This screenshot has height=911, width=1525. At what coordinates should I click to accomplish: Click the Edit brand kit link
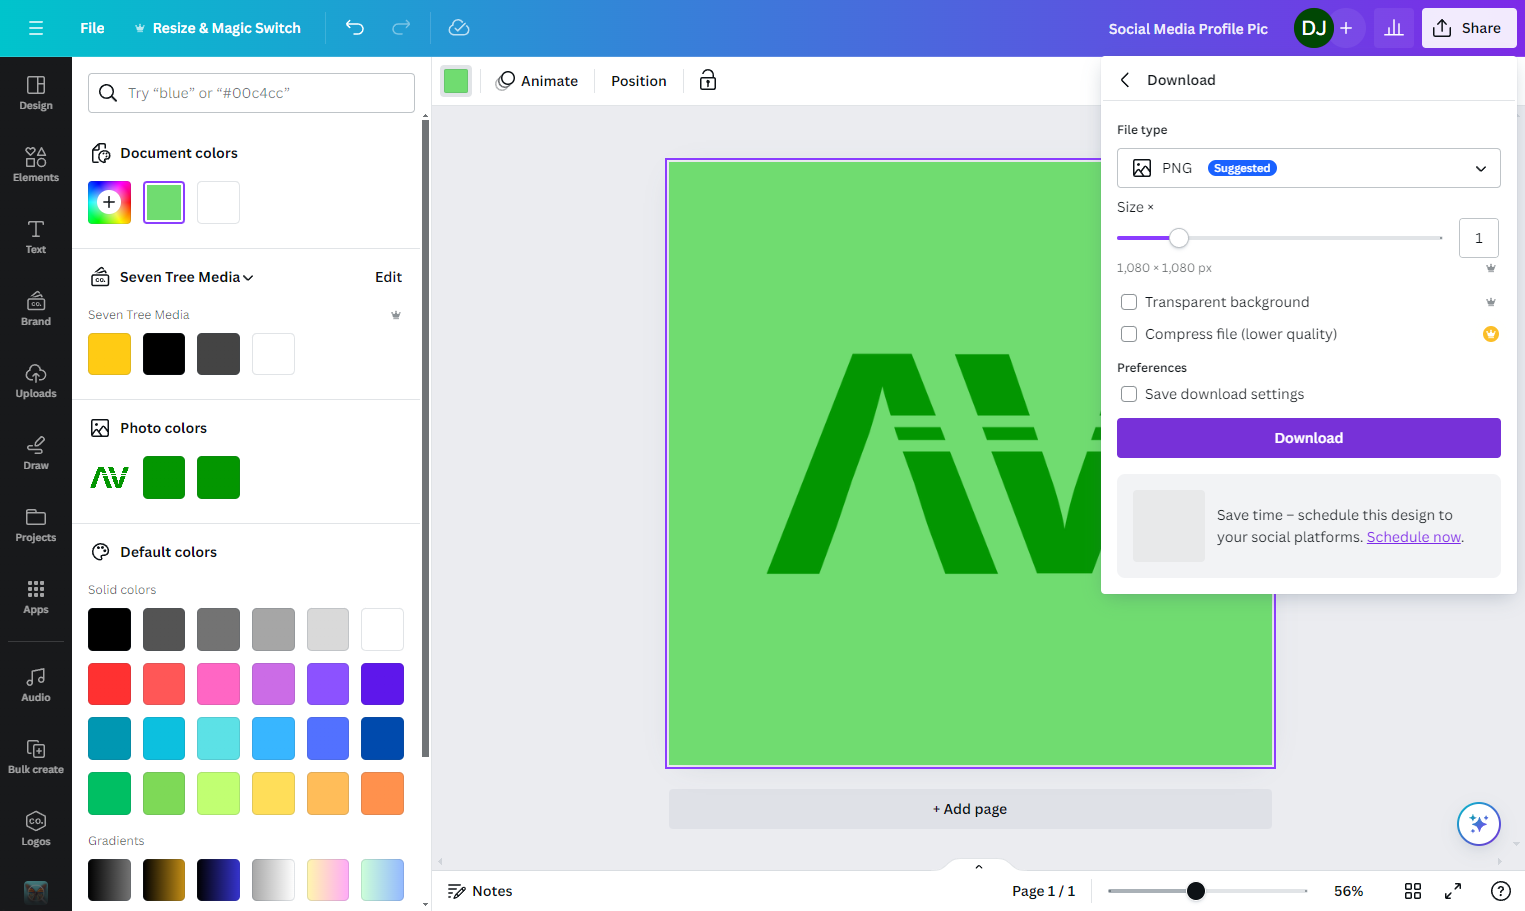point(389,277)
